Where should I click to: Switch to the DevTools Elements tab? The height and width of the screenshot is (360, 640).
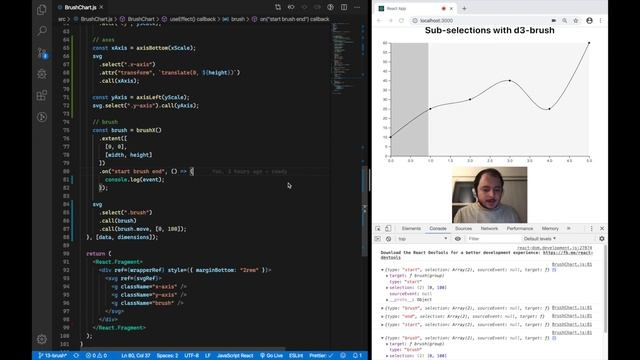(411, 229)
